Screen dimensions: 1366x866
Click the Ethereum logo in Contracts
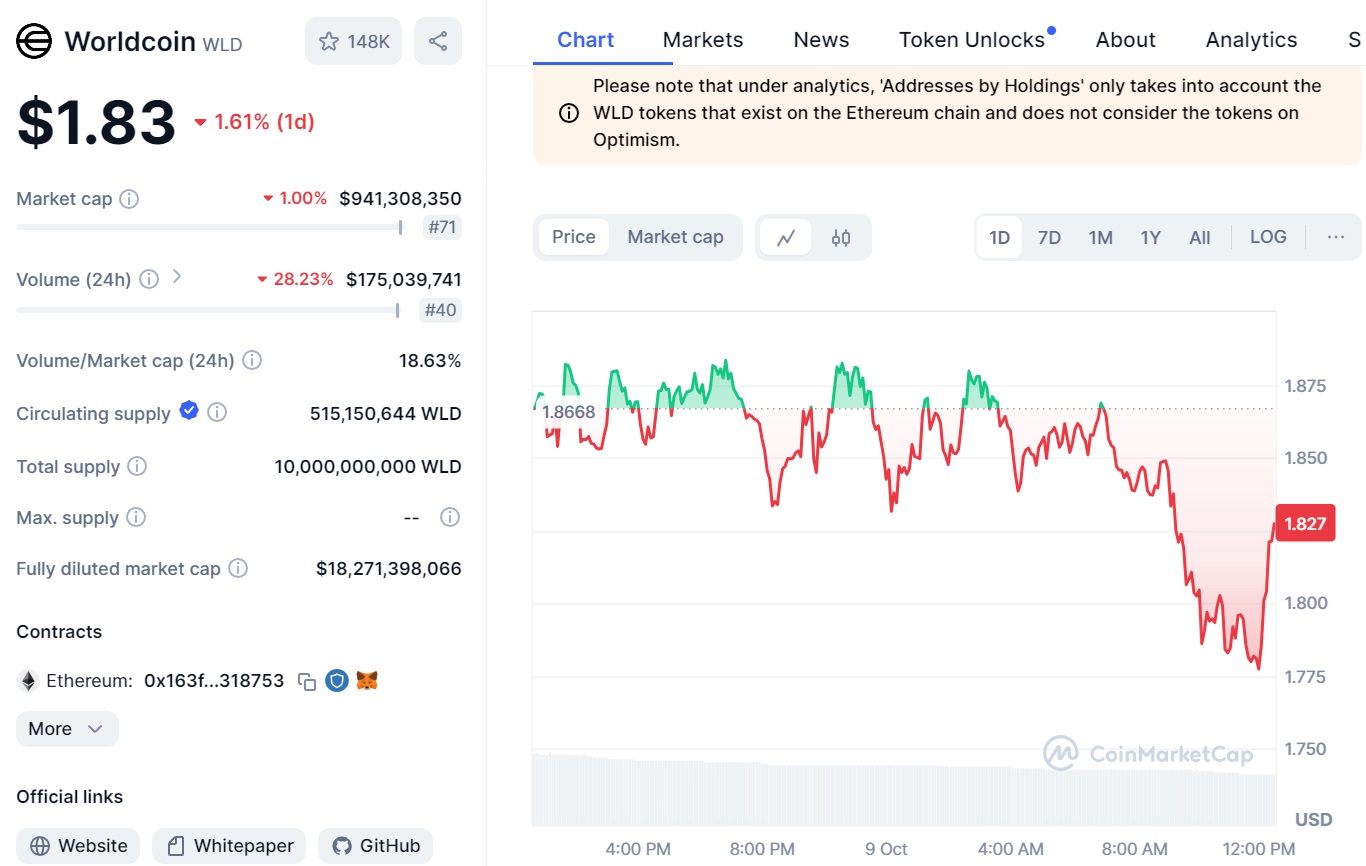28,681
